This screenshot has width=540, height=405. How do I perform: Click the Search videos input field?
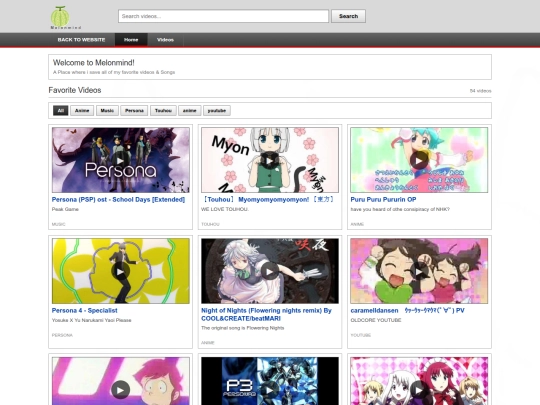pos(223,16)
